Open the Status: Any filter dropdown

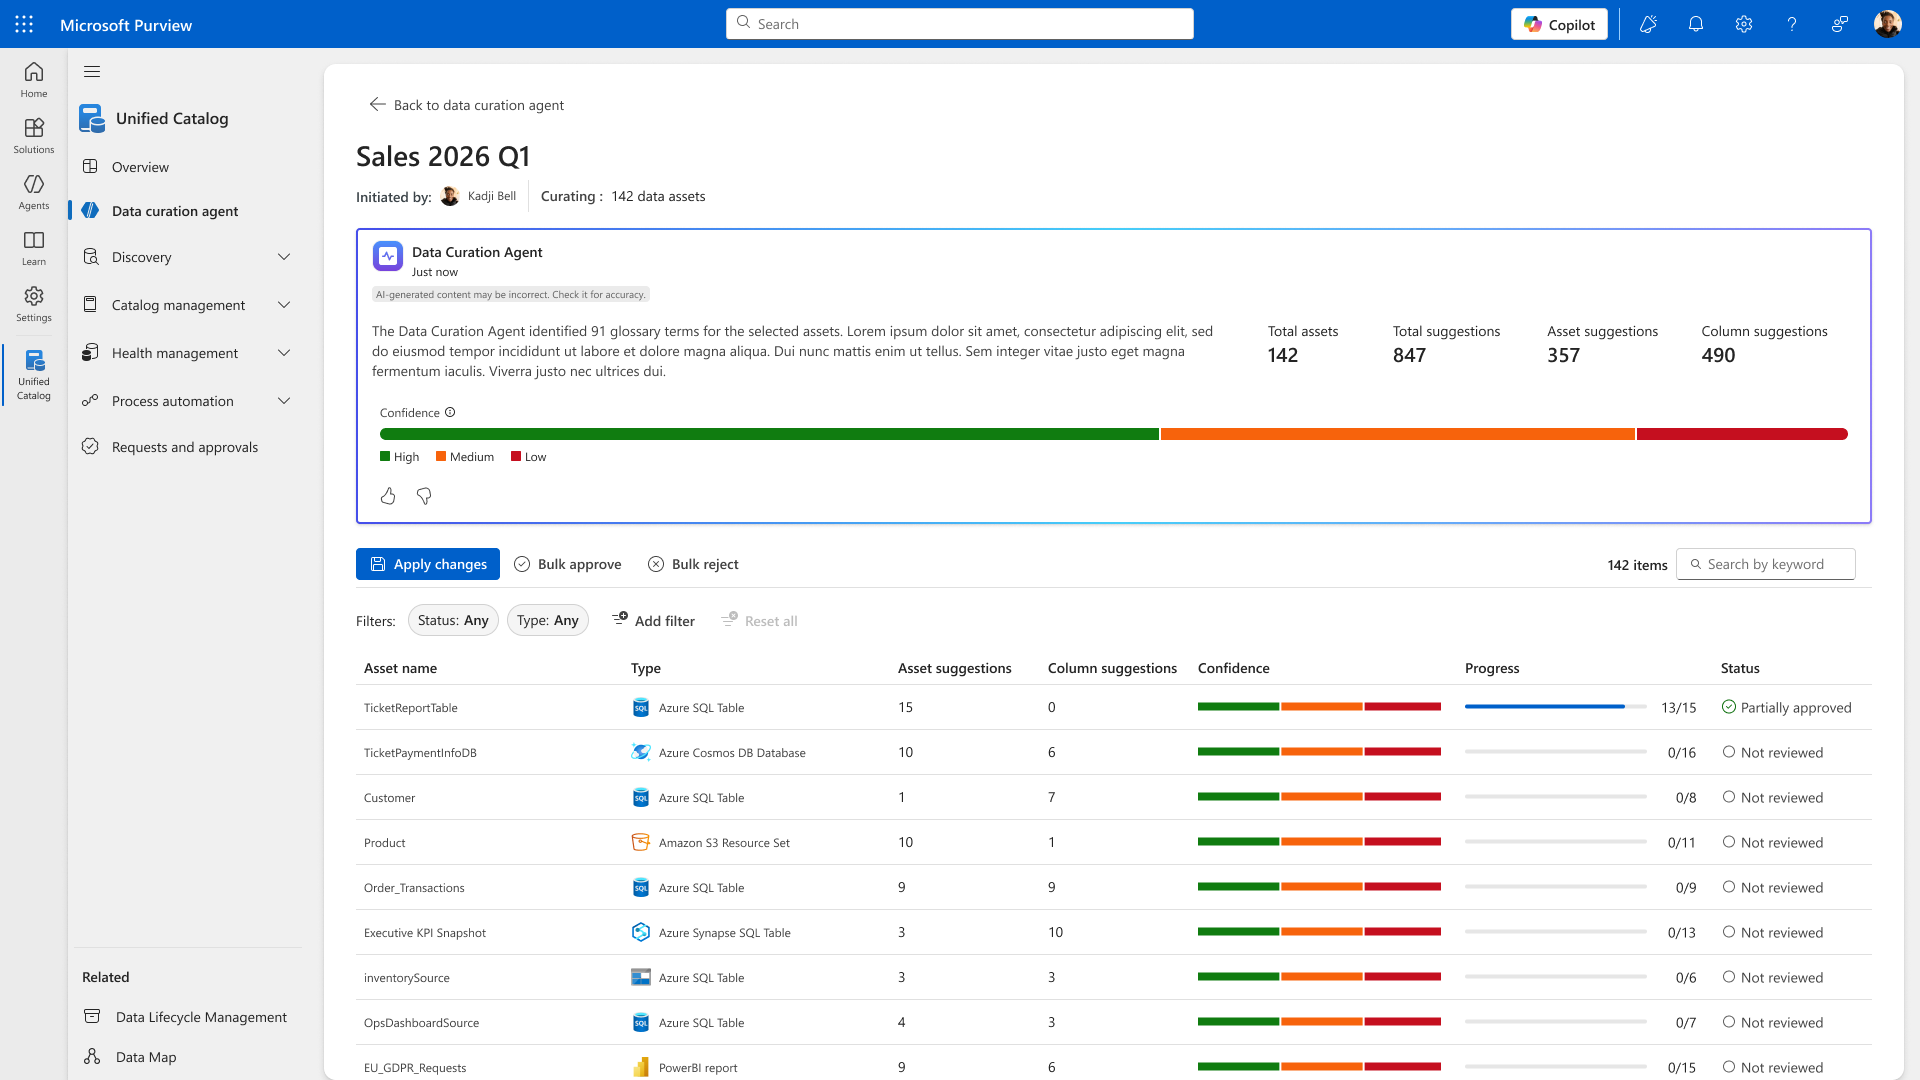[x=453, y=620]
